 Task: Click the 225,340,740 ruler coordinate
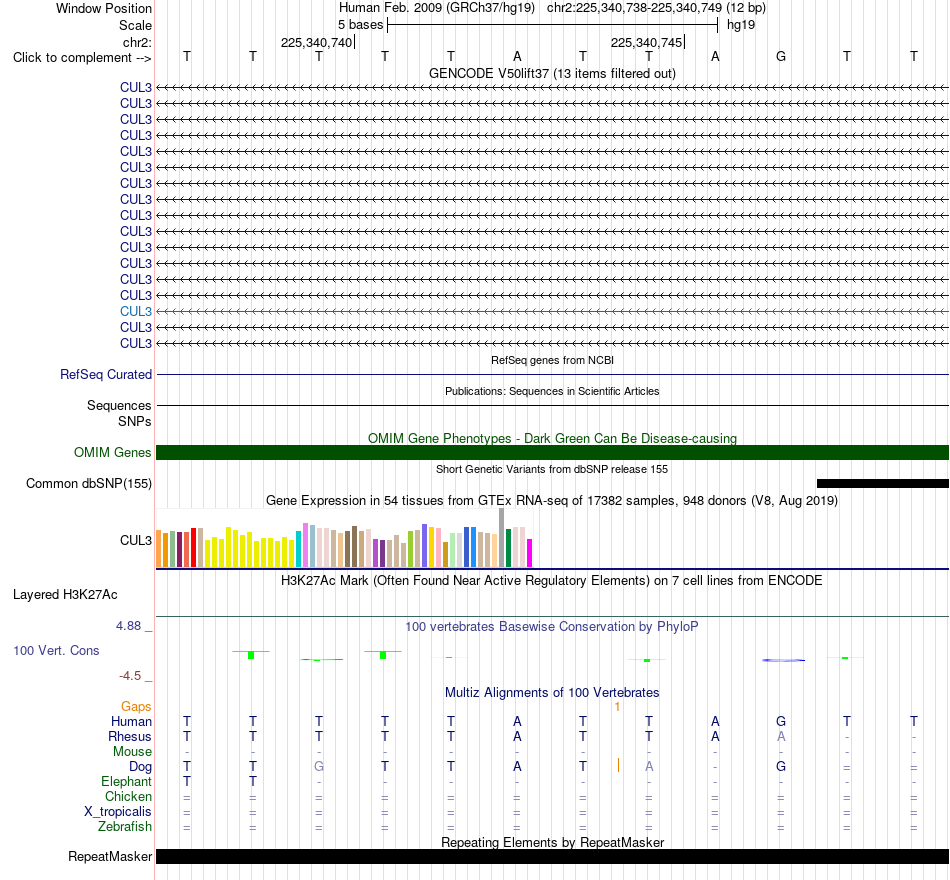click(316, 42)
